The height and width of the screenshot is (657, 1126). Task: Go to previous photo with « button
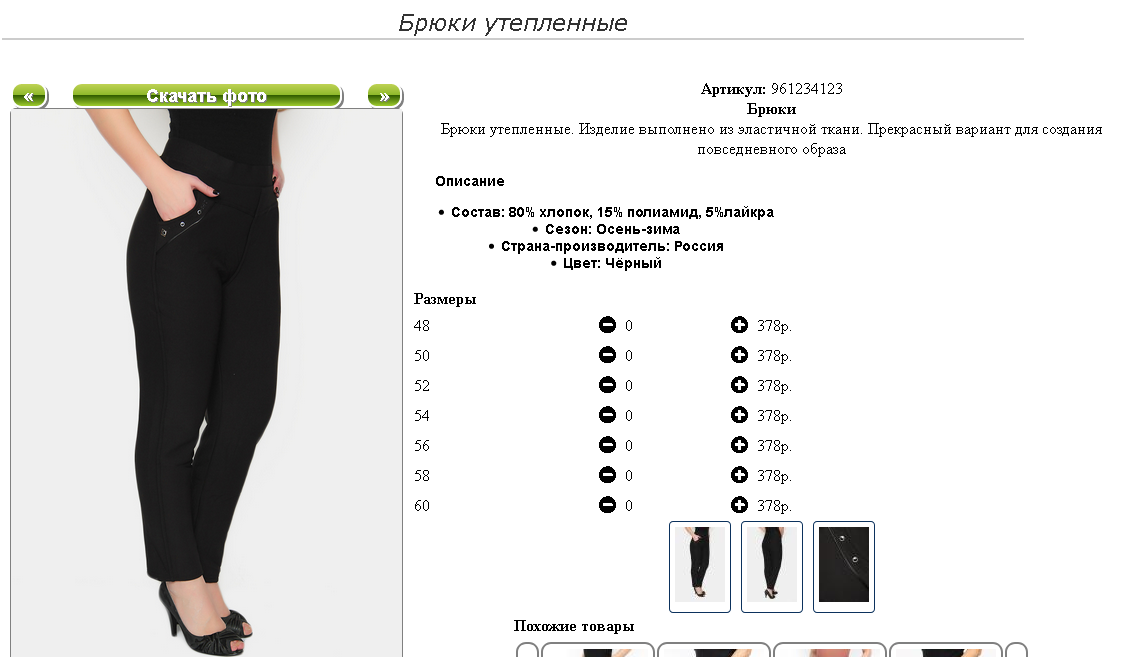[x=29, y=95]
